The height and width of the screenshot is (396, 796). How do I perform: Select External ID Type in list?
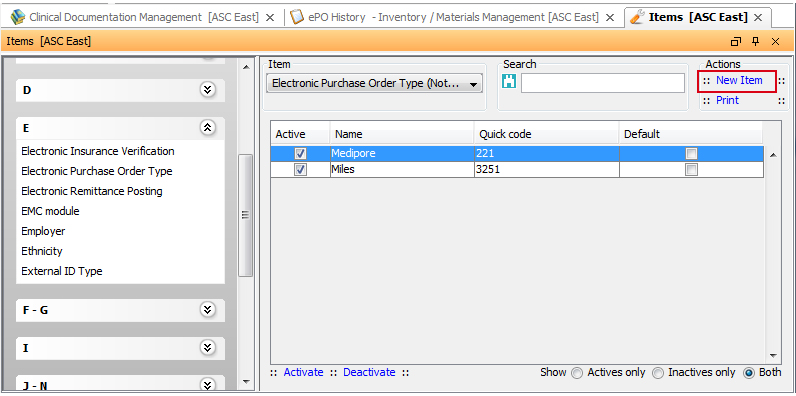[x=62, y=271]
